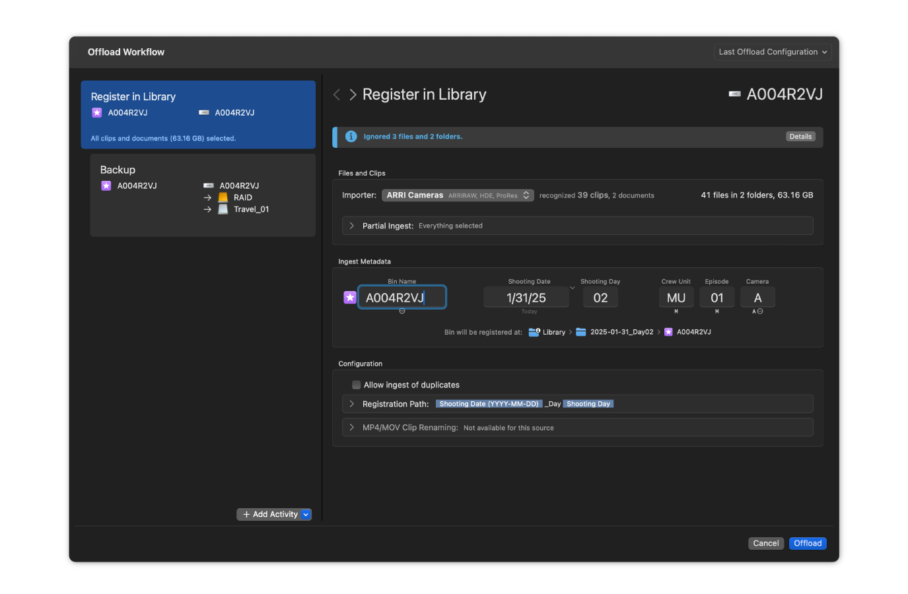Click the back chevron beside Register in Library

coord(336,94)
